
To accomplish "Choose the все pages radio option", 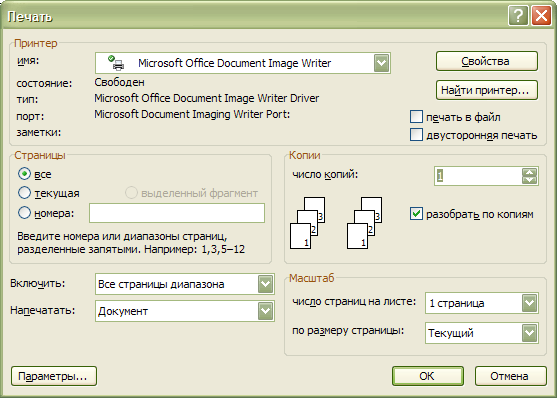I will (24, 174).
